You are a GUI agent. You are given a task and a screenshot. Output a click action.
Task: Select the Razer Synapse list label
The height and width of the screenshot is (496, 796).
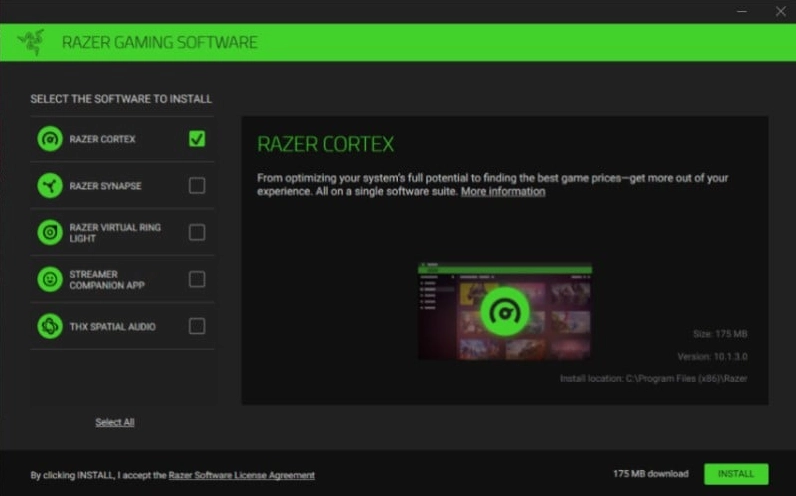pos(106,186)
